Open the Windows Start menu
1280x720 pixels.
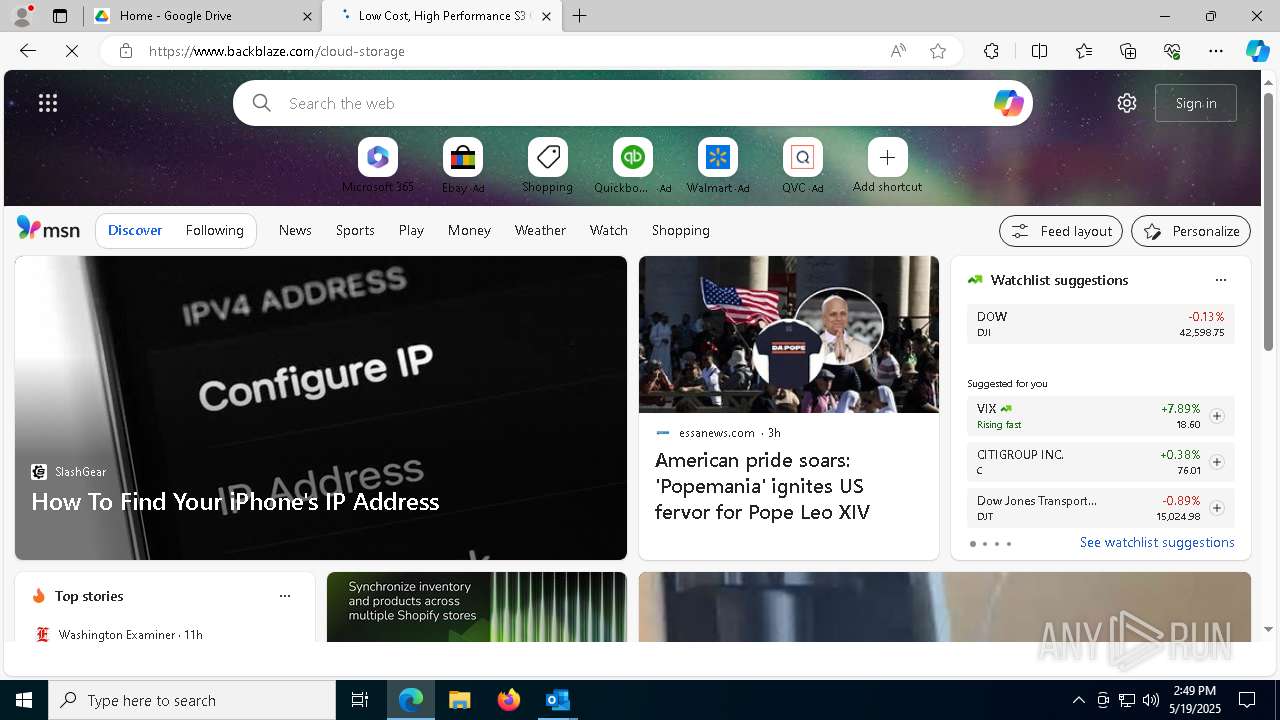(24, 700)
